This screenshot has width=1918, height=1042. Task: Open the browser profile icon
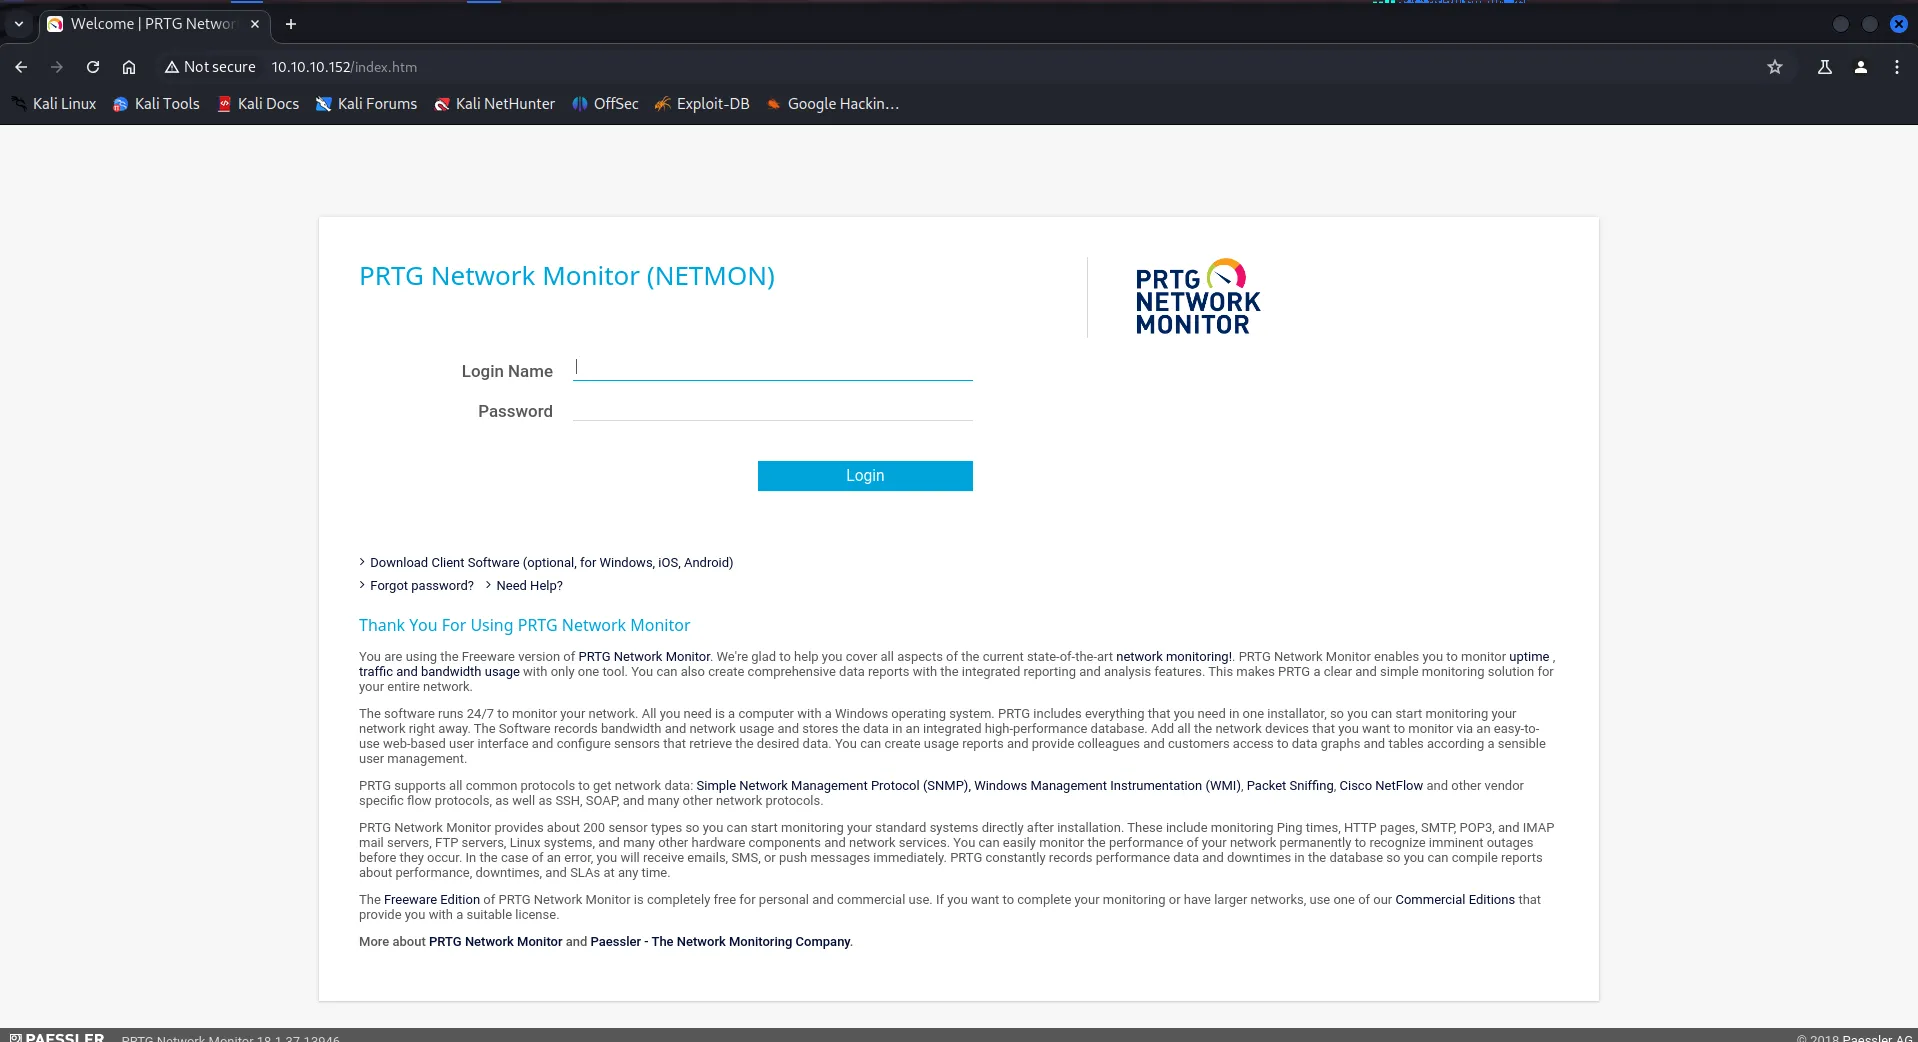1861,67
